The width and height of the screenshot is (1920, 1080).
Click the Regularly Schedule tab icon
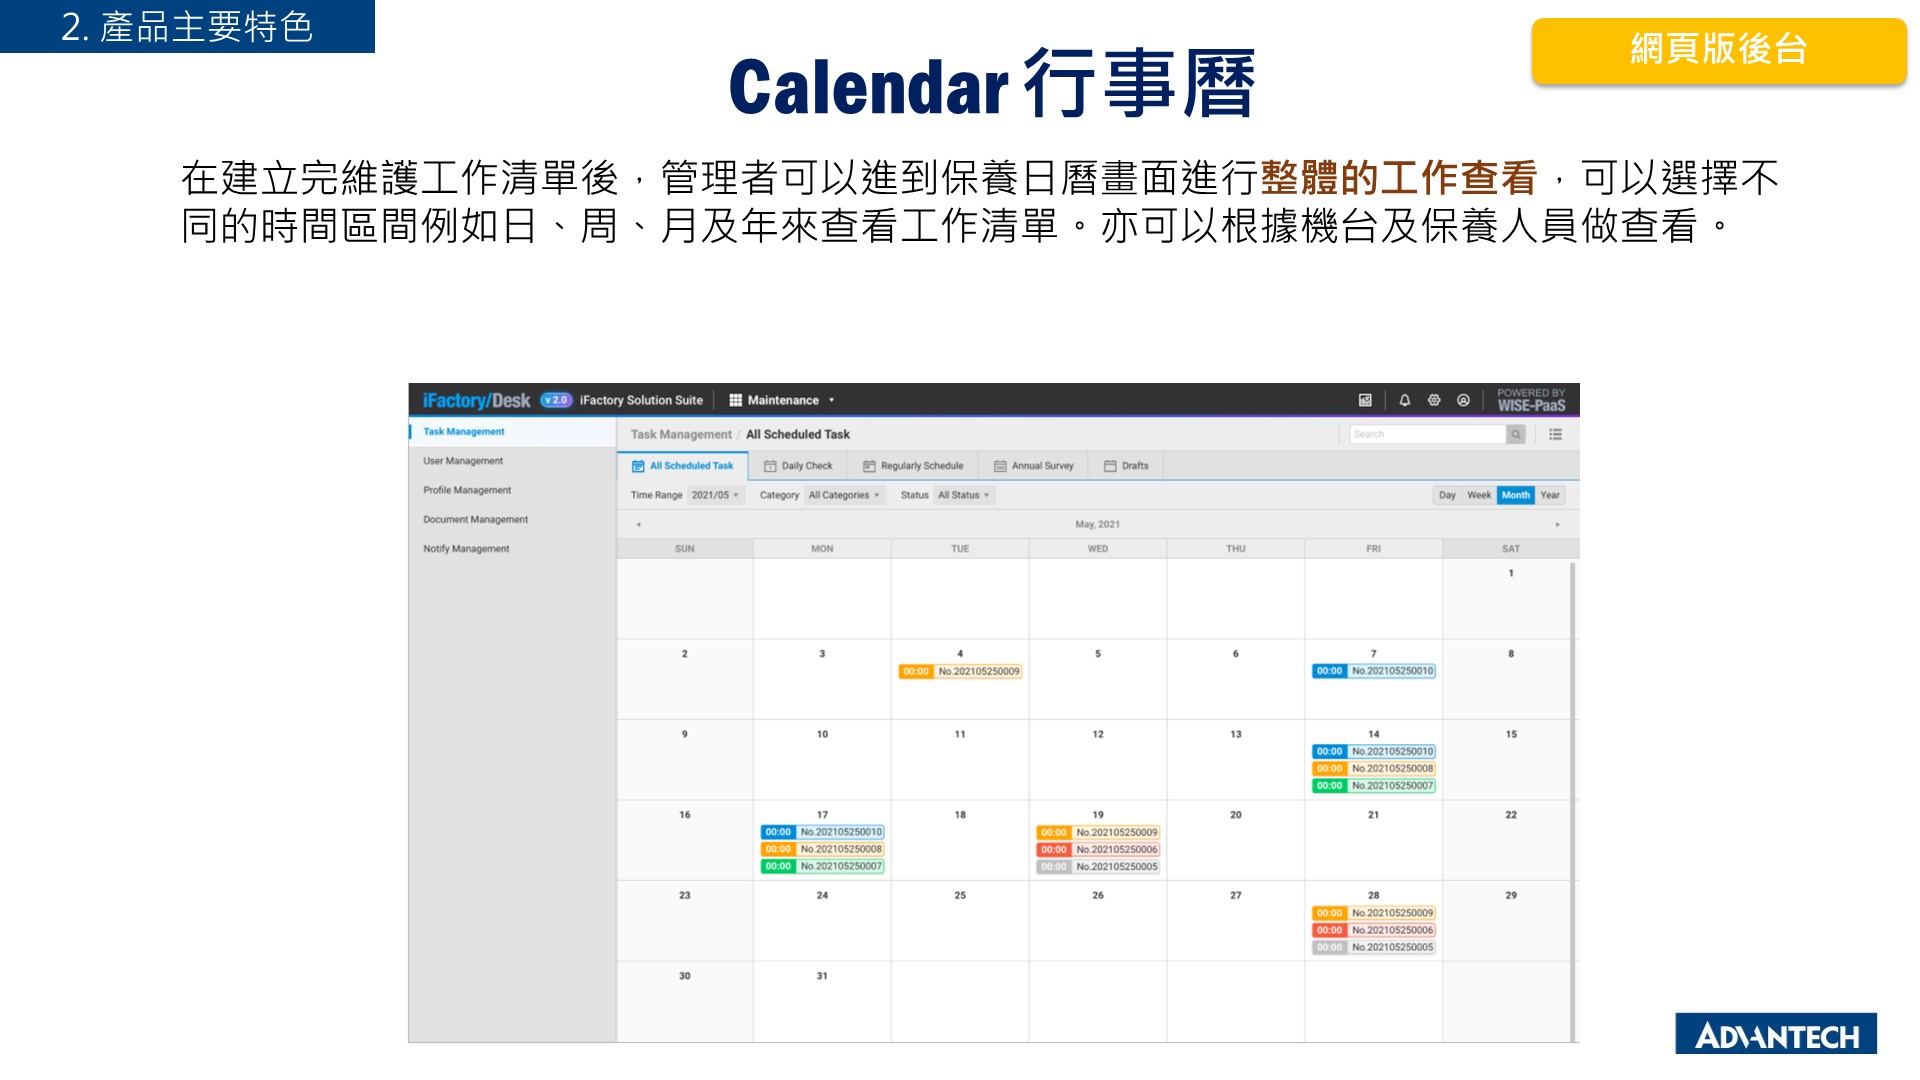pos(869,466)
